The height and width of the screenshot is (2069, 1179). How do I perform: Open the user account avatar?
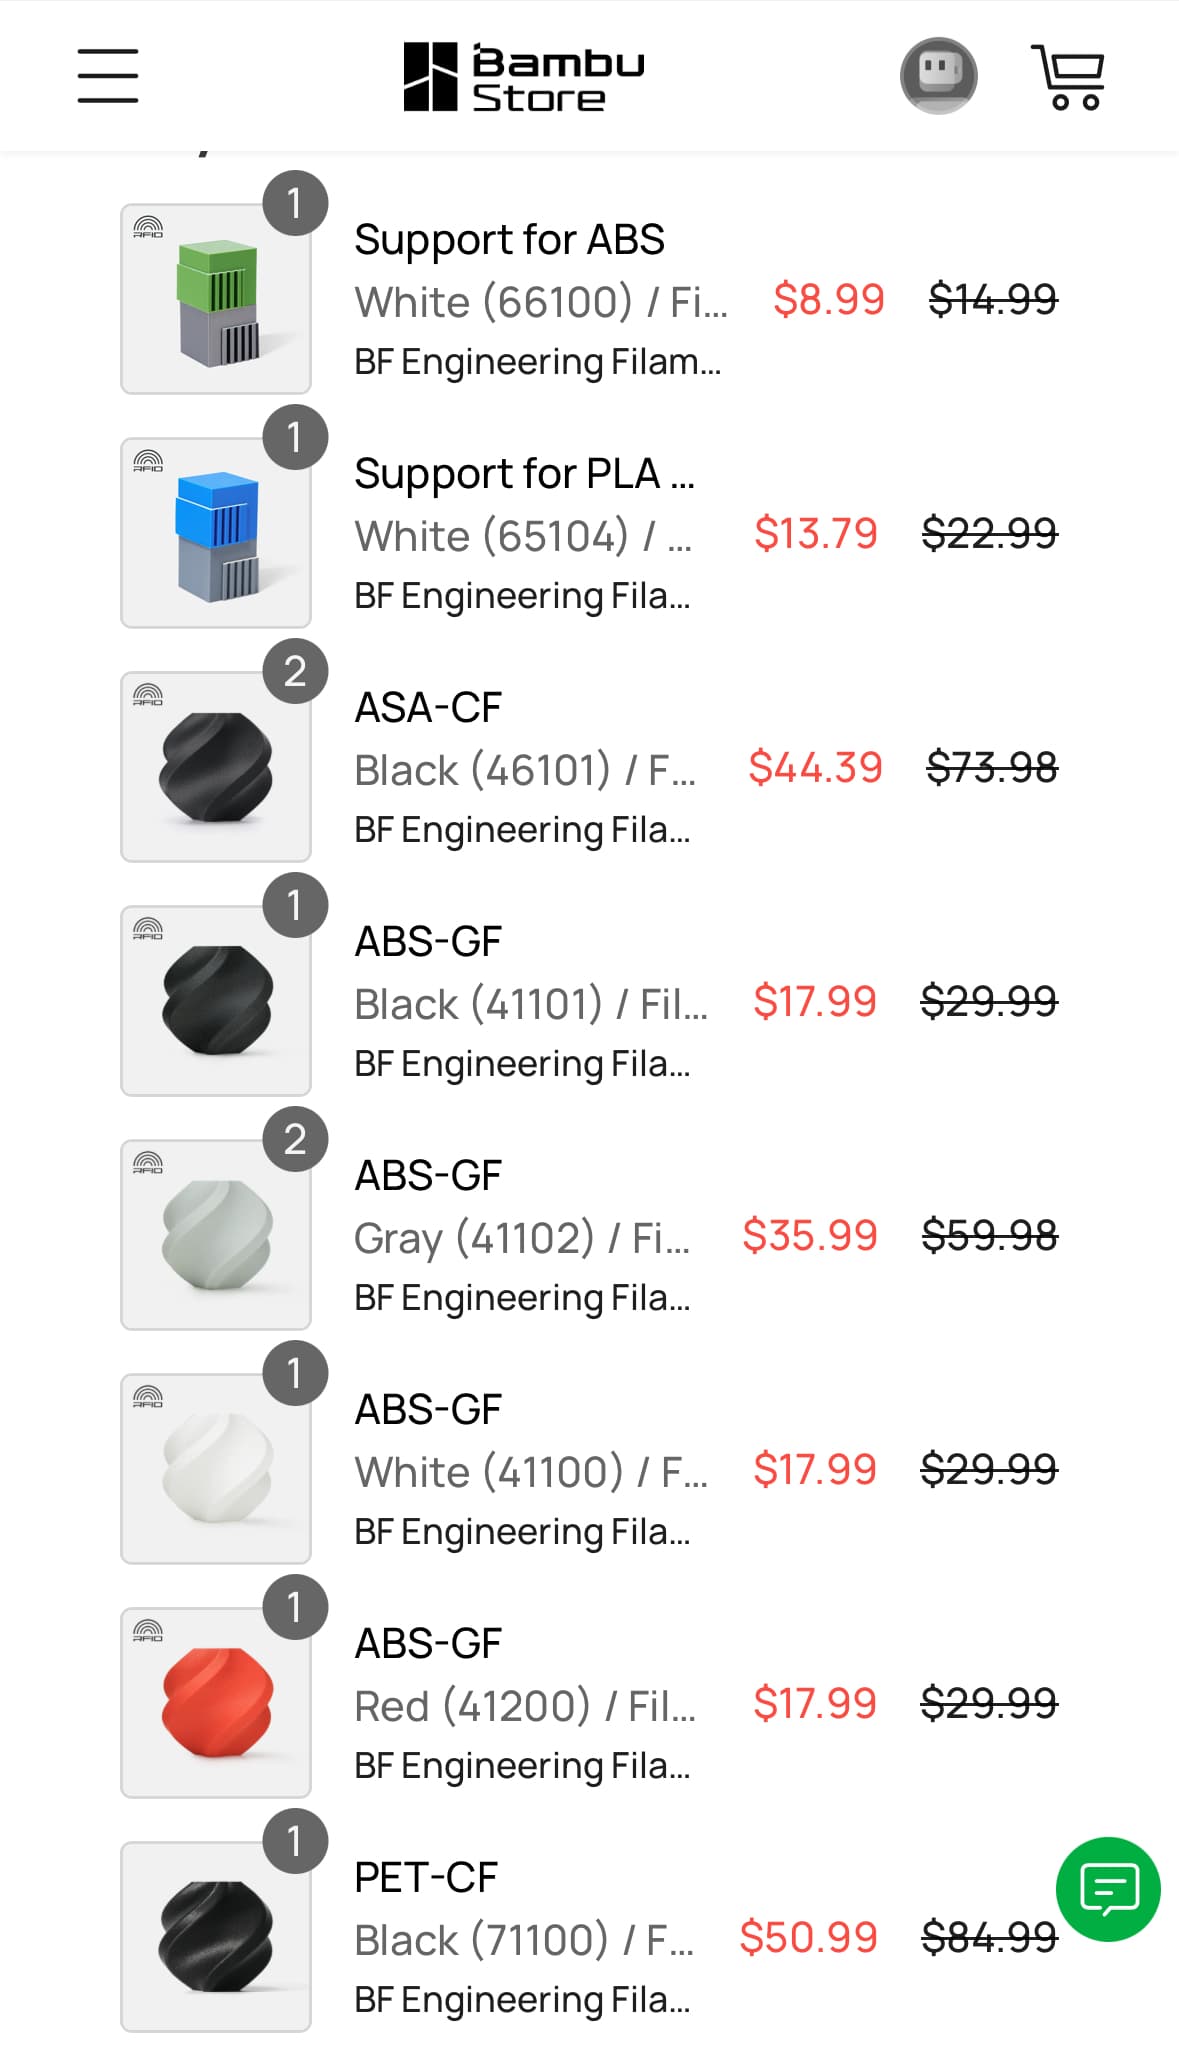coord(938,76)
